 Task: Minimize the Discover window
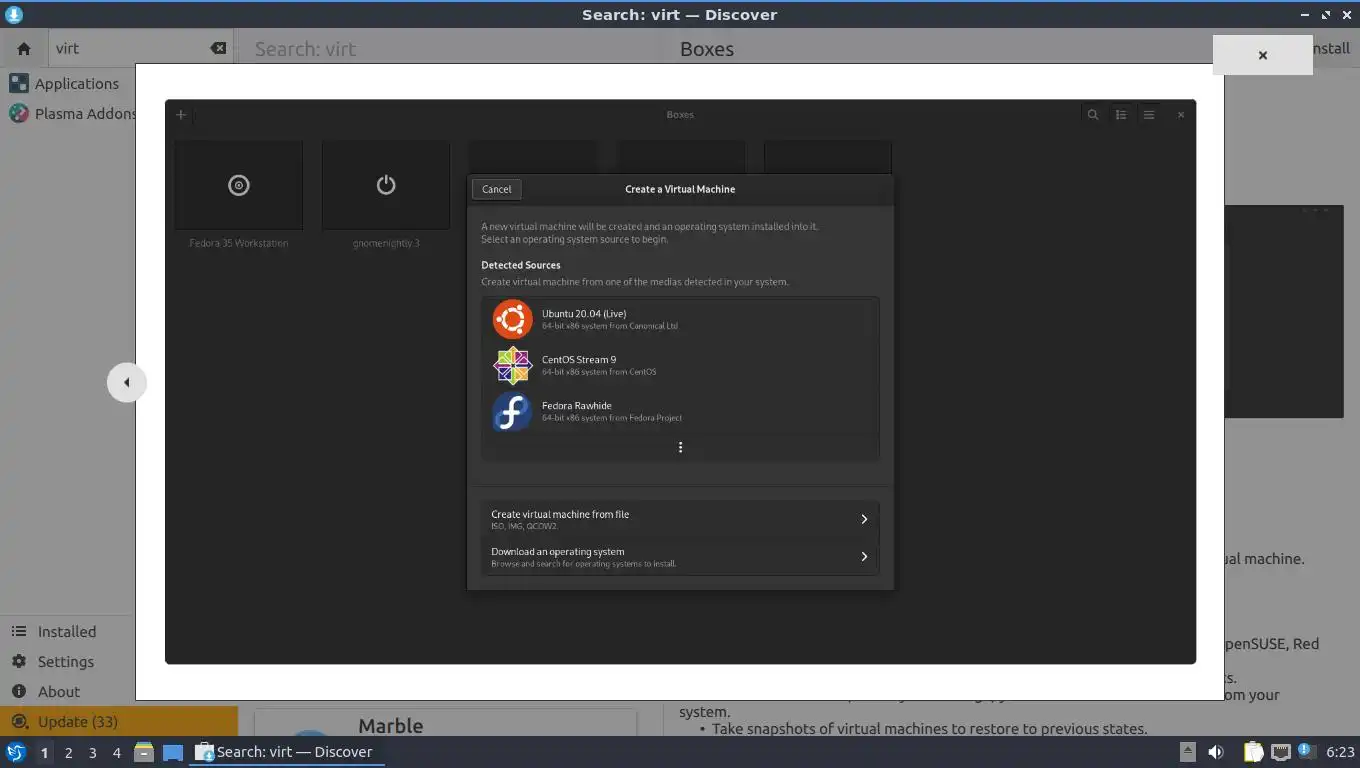(1304, 14)
